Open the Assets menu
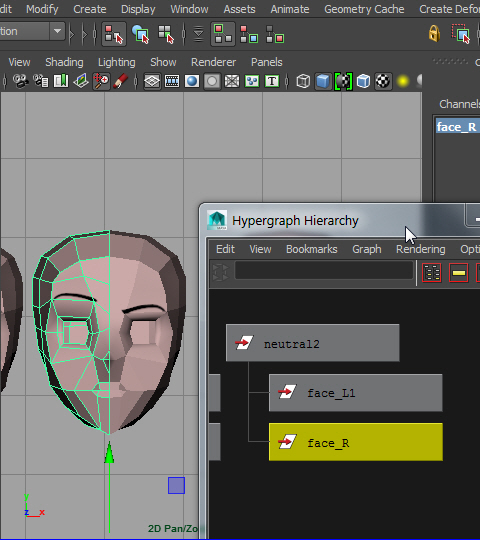480x540 pixels. (x=239, y=9)
